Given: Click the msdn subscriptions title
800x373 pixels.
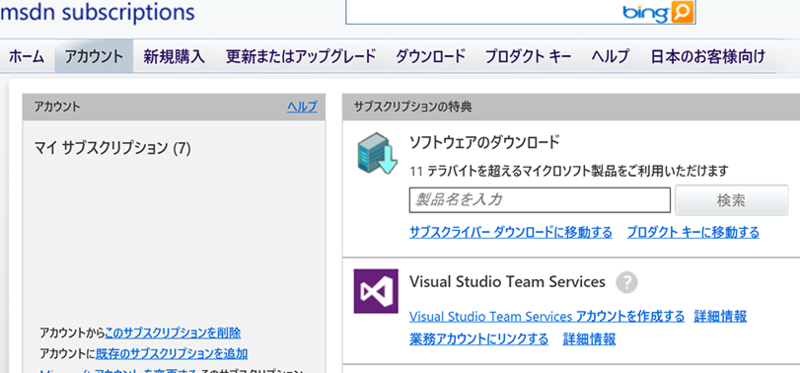Looking at the screenshot, I should 97,12.
